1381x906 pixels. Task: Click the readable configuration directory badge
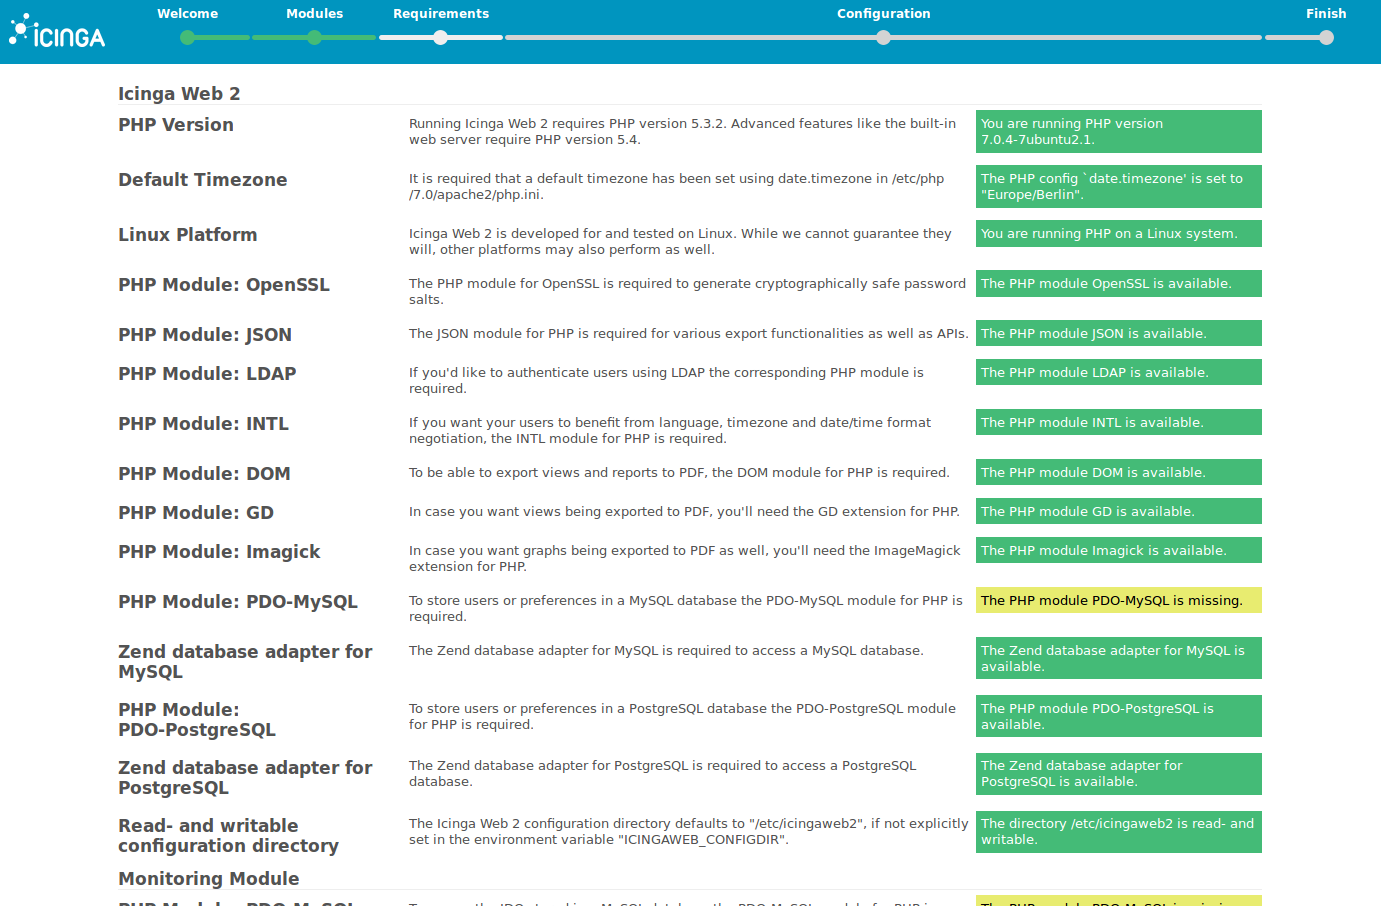pyautogui.click(x=1118, y=831)
